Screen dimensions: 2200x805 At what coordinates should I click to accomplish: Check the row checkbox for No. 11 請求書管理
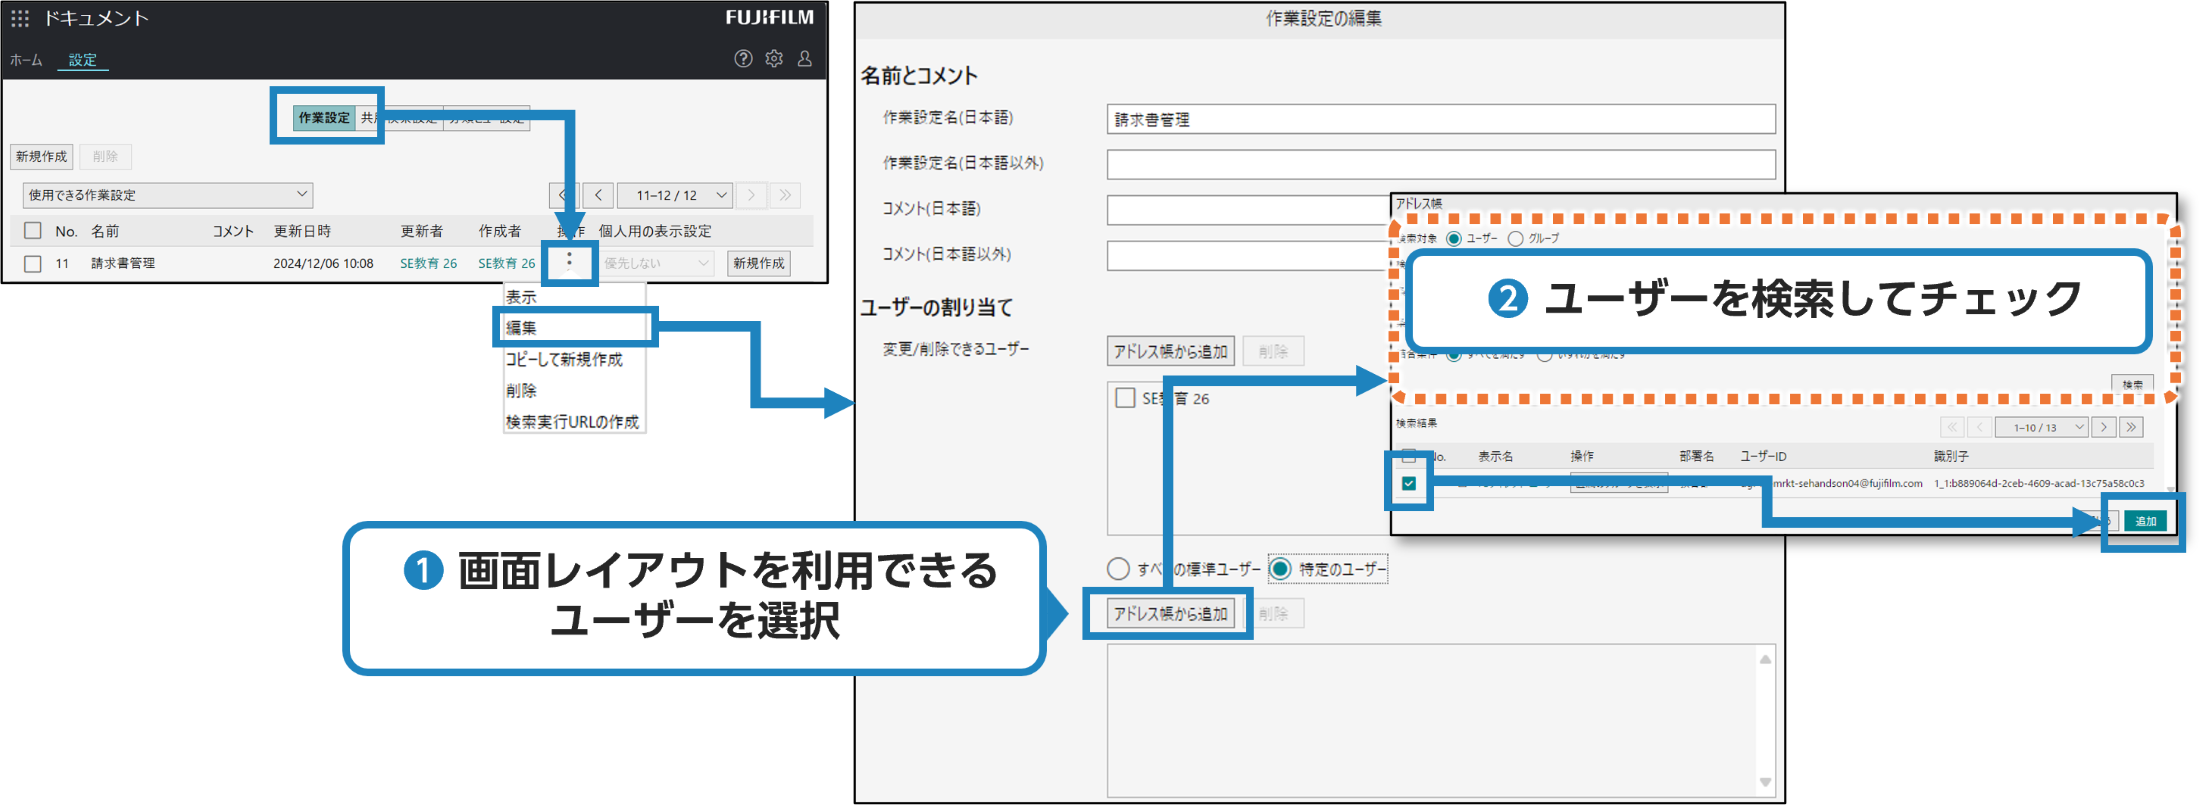[x=33, y=263]
